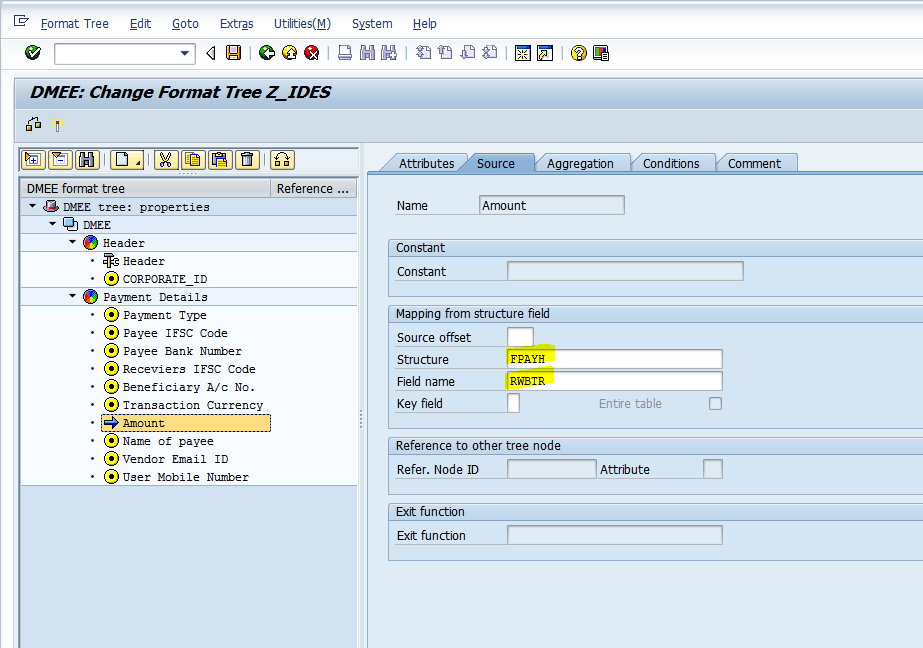Open the Extras menu
This screenshot has width=923, height=648.
(236, 23)
